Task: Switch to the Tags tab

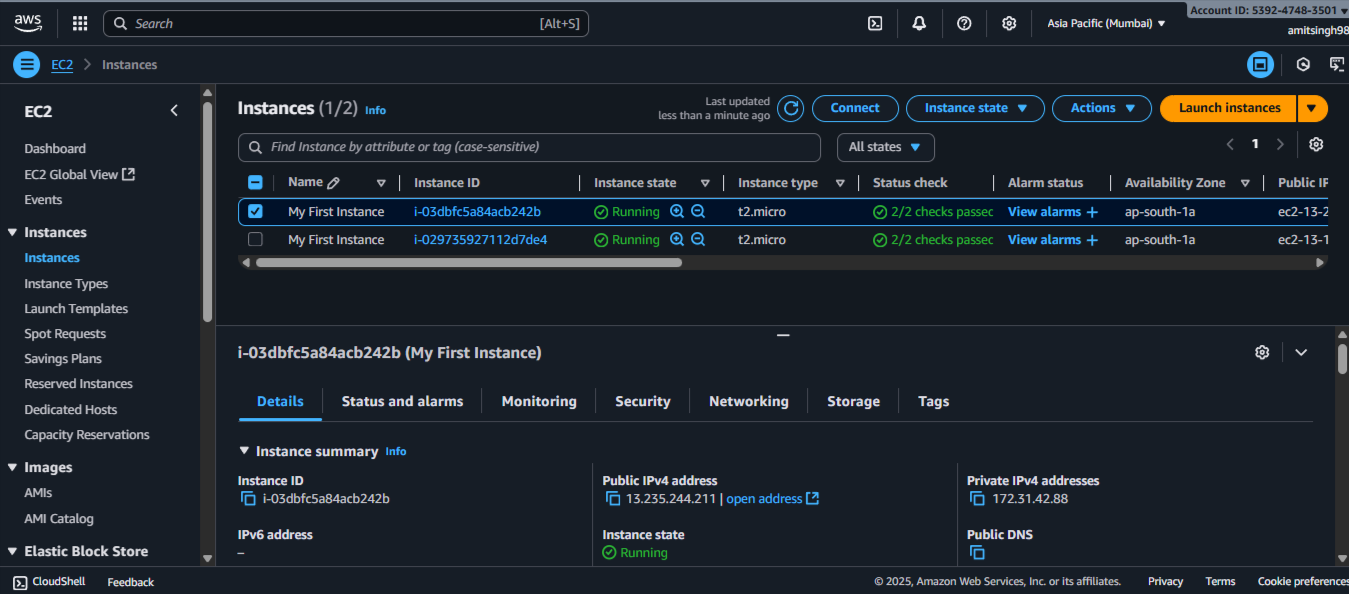Action: click(933, 401)
